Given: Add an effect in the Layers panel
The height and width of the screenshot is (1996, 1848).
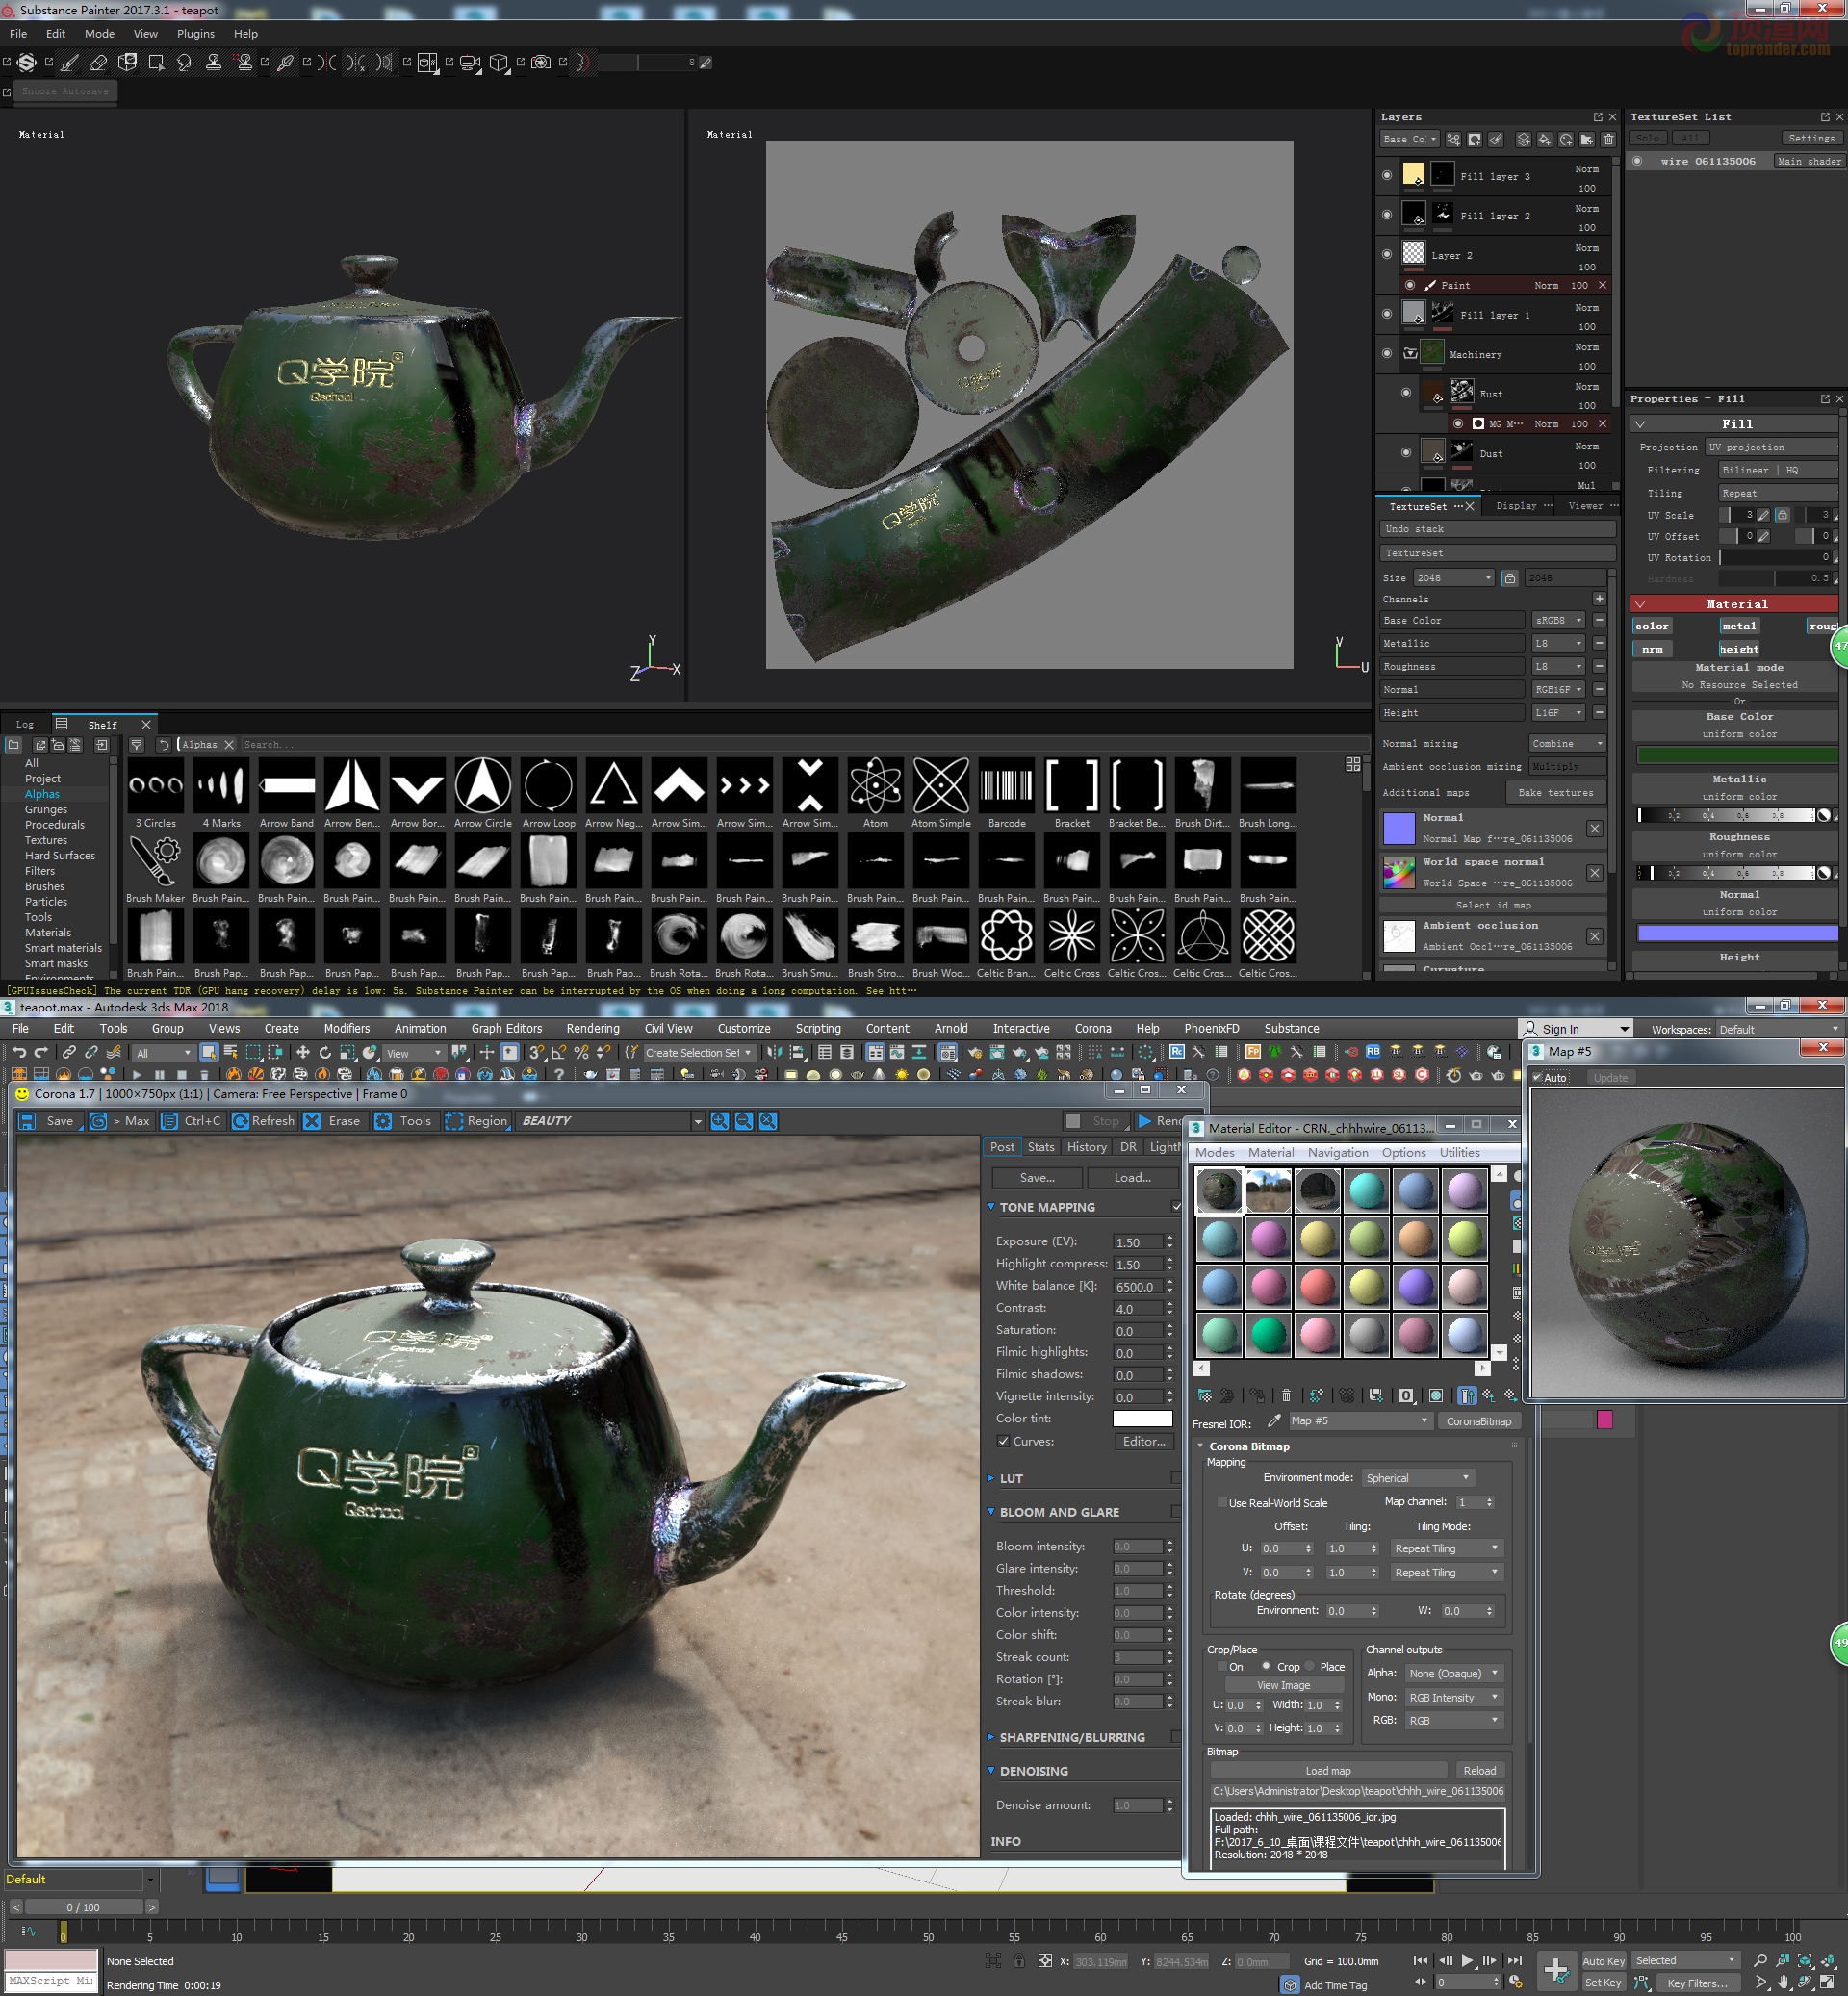Looking at the screenshot, I should point(1453,139).
